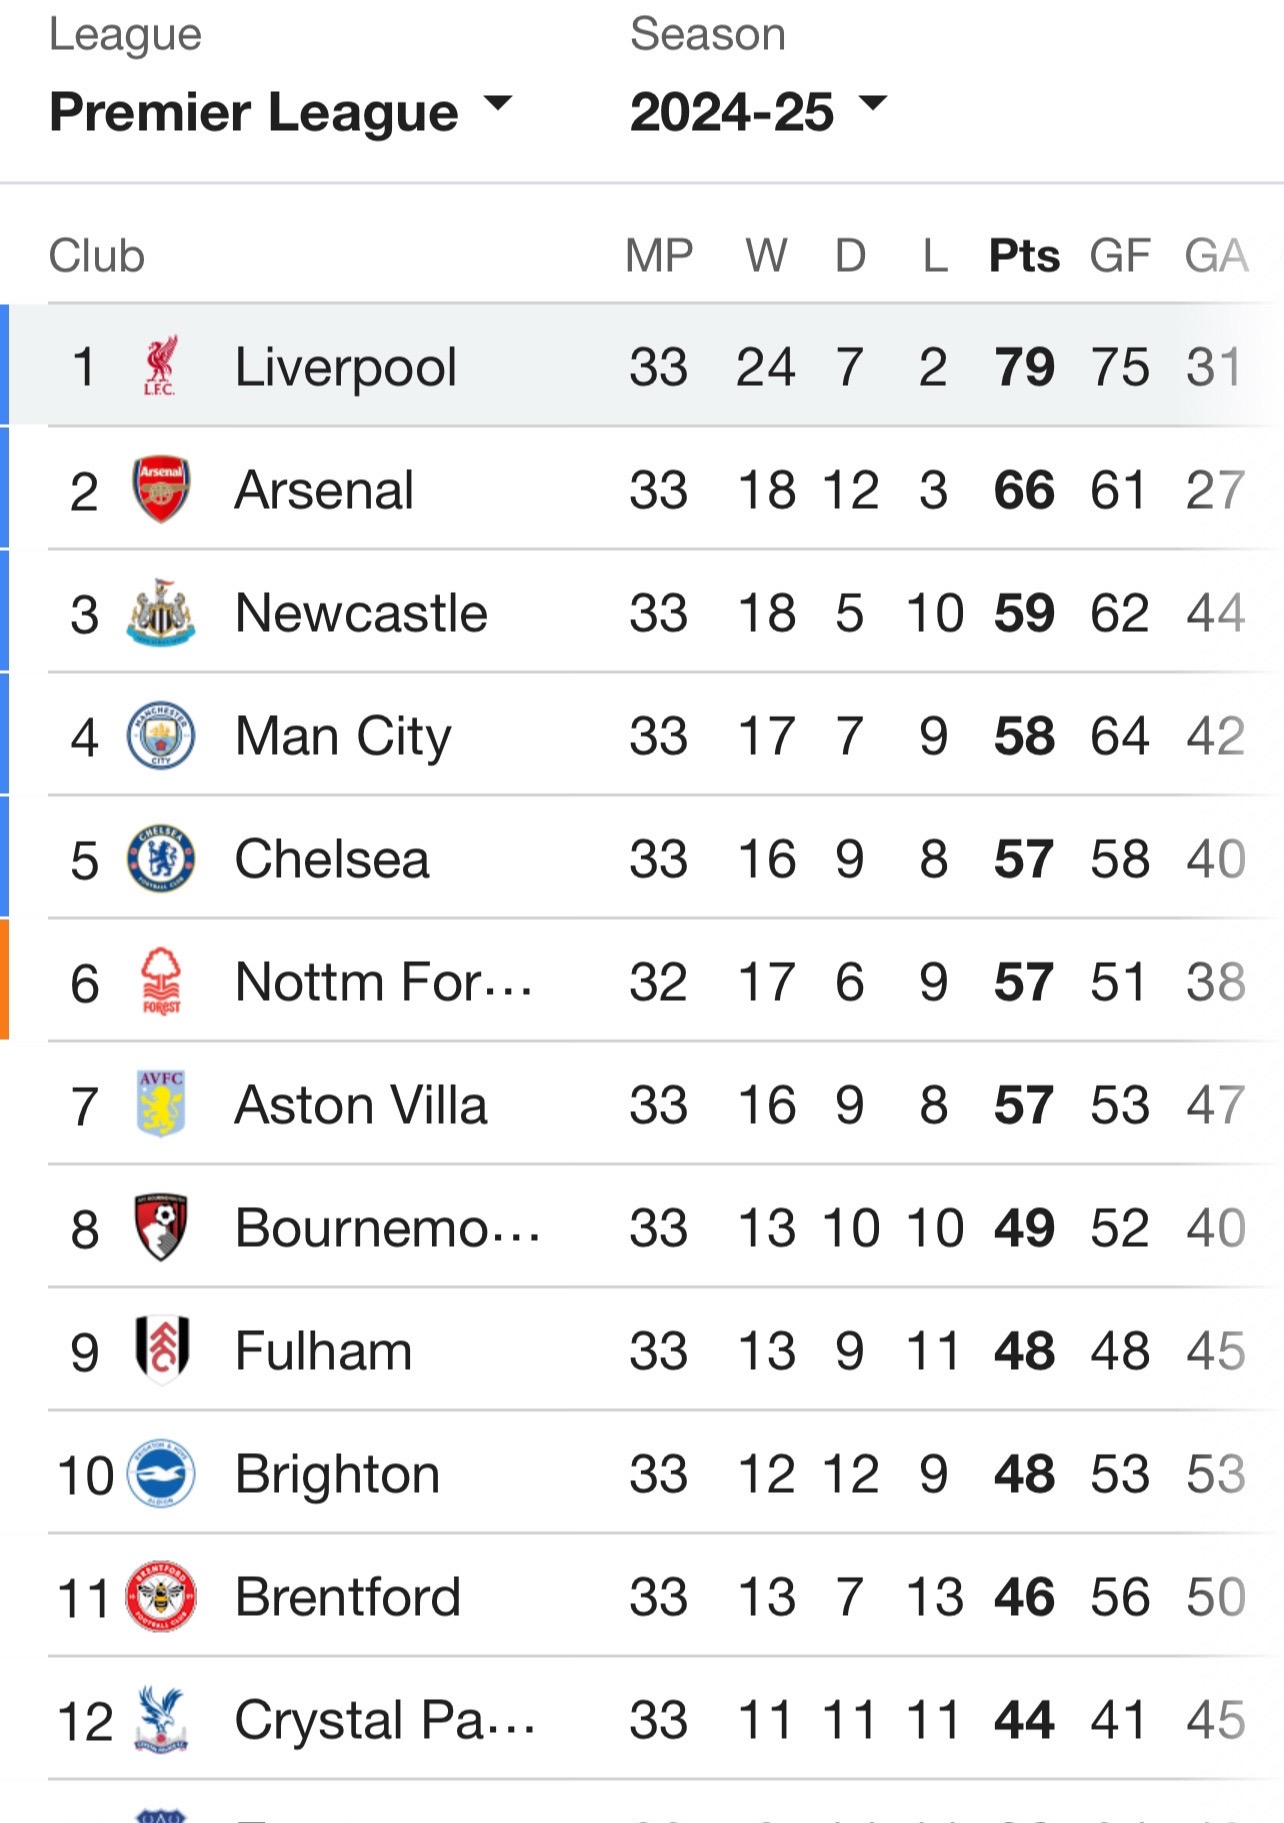The height and width of the screenshot is (1823, 1284).
Task: Click the Liverpool club crest
Action: (160, 366)
